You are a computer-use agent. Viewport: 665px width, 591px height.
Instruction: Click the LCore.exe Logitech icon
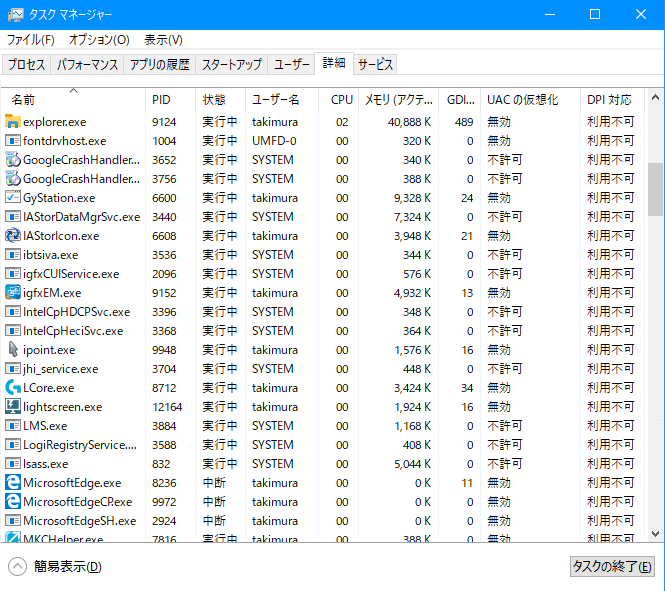13,387
